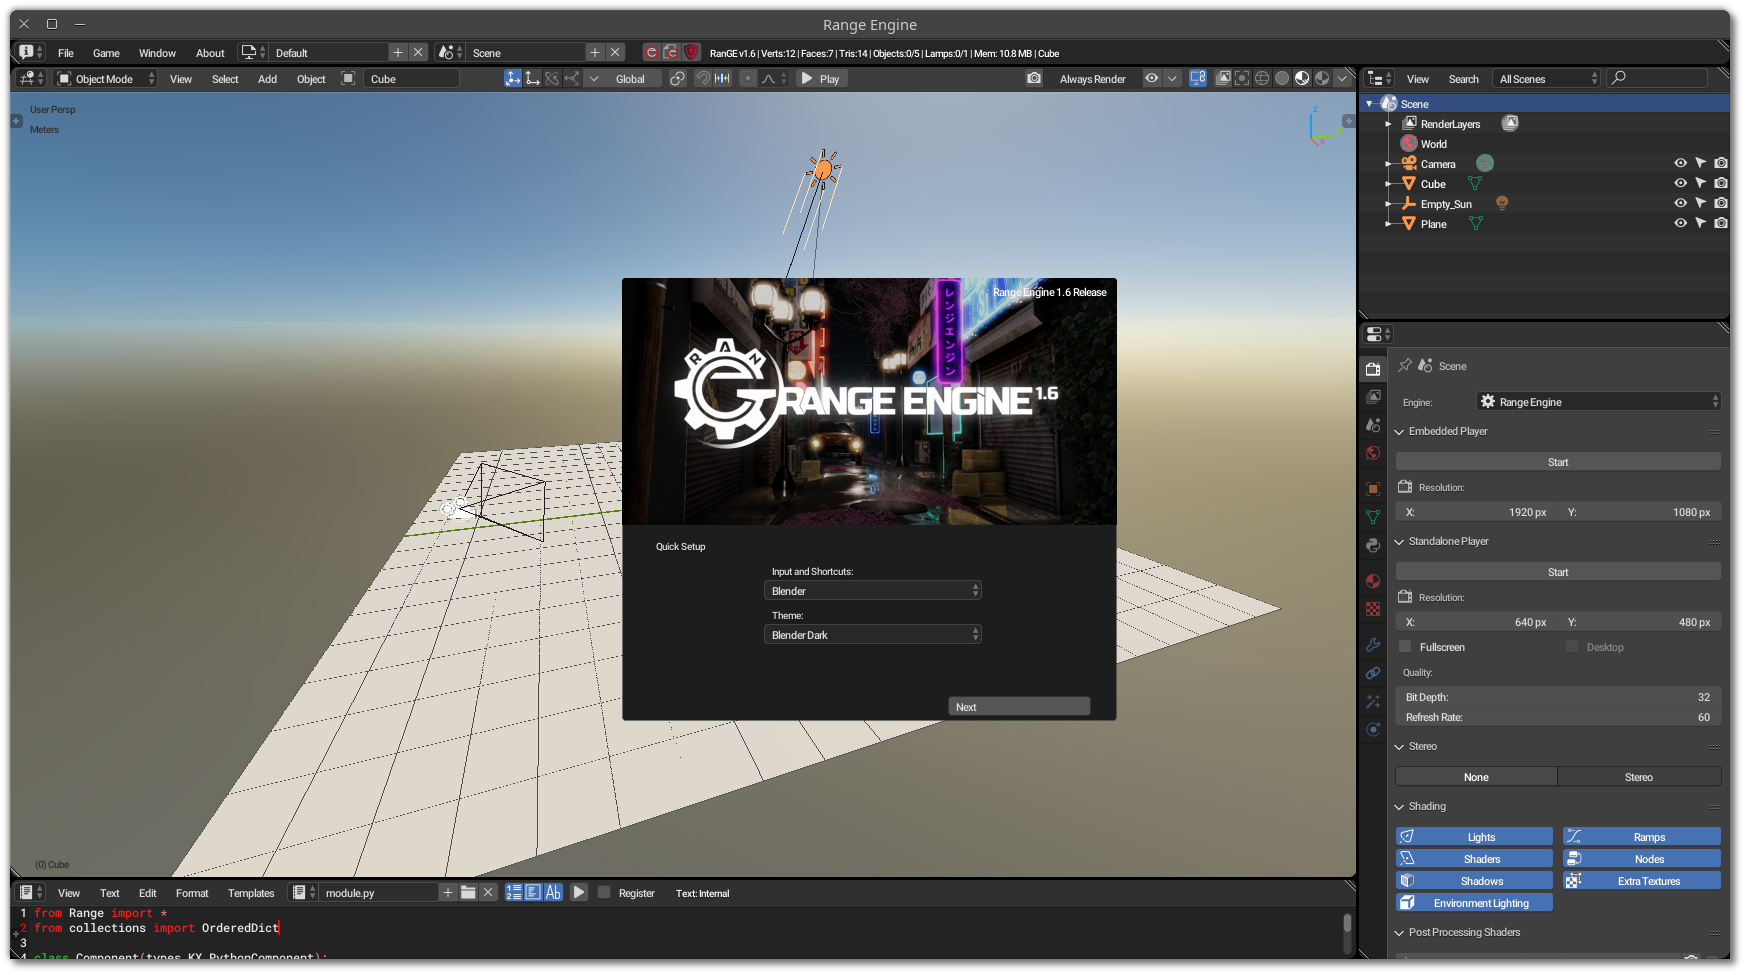Open the Global orientation dropdown
Viewport: 1746px width, 975px height.
623,78
